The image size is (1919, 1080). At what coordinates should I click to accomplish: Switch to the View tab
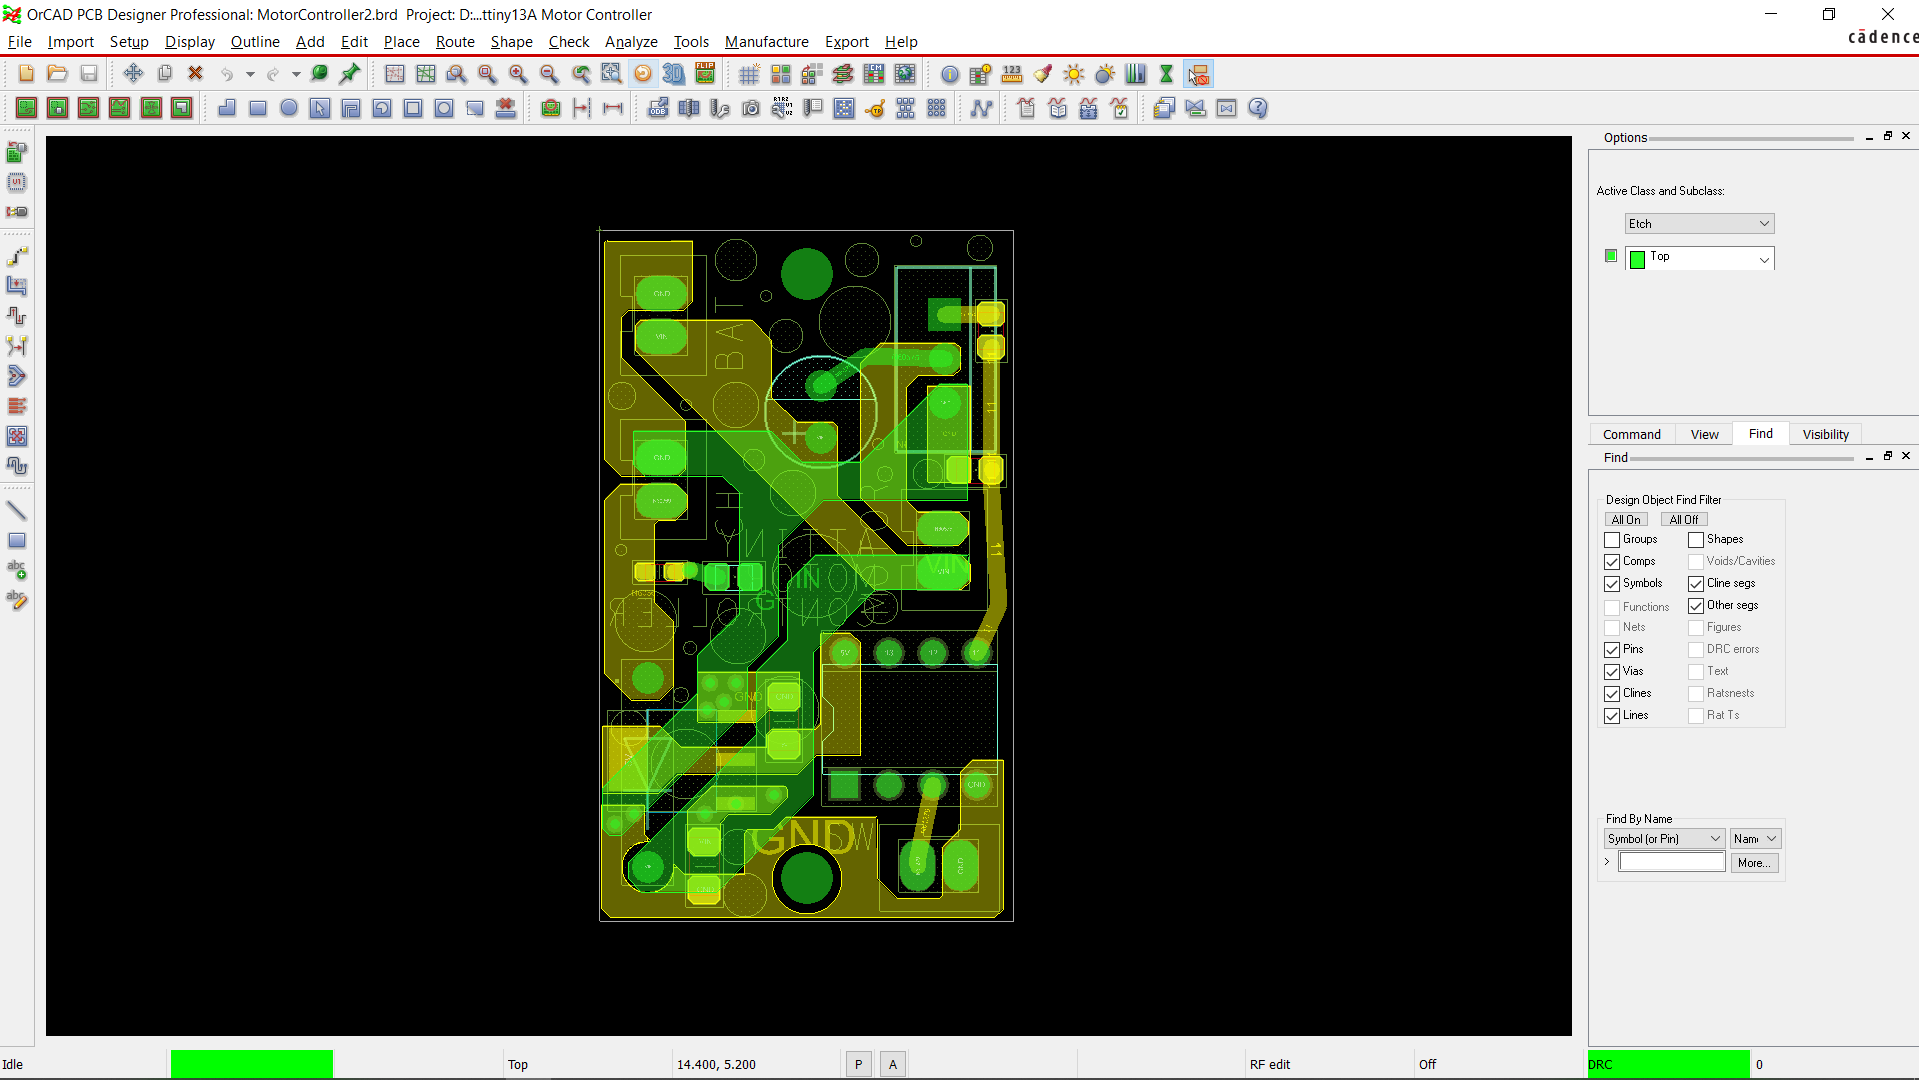pyautogui.click(x=1704, y=434)
